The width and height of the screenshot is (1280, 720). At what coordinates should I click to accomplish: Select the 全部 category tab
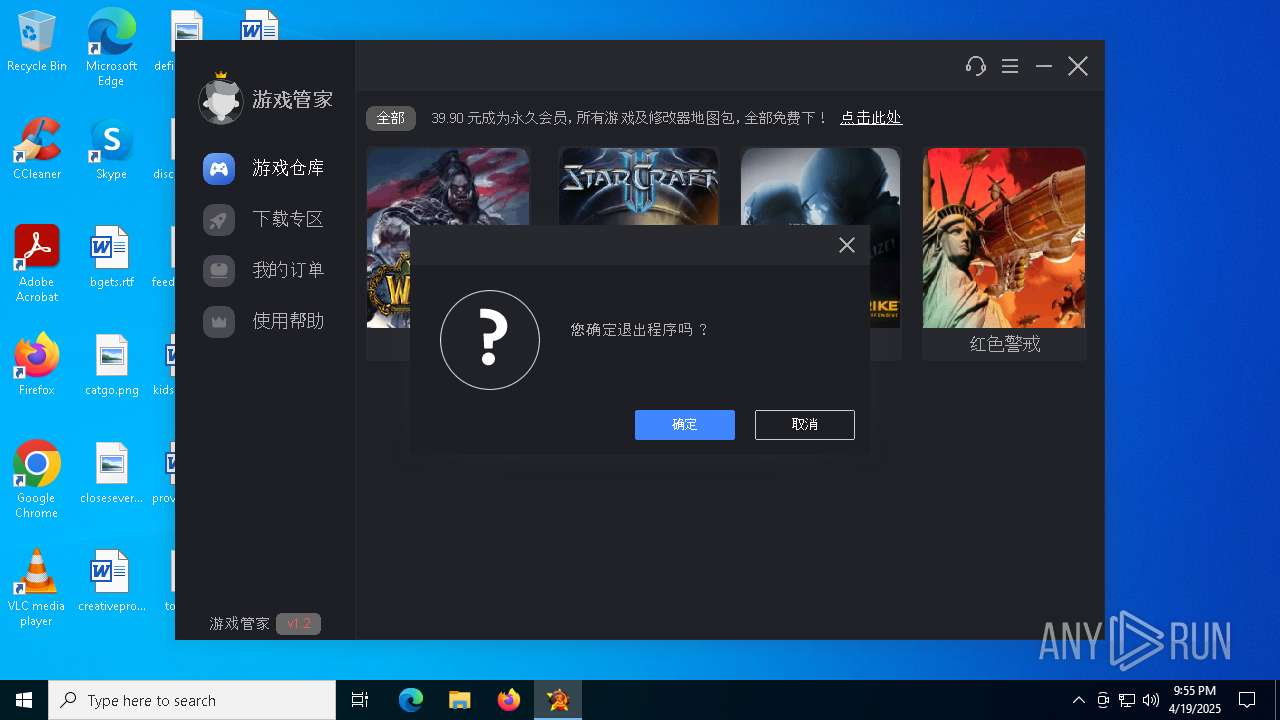tap(390, 118)
